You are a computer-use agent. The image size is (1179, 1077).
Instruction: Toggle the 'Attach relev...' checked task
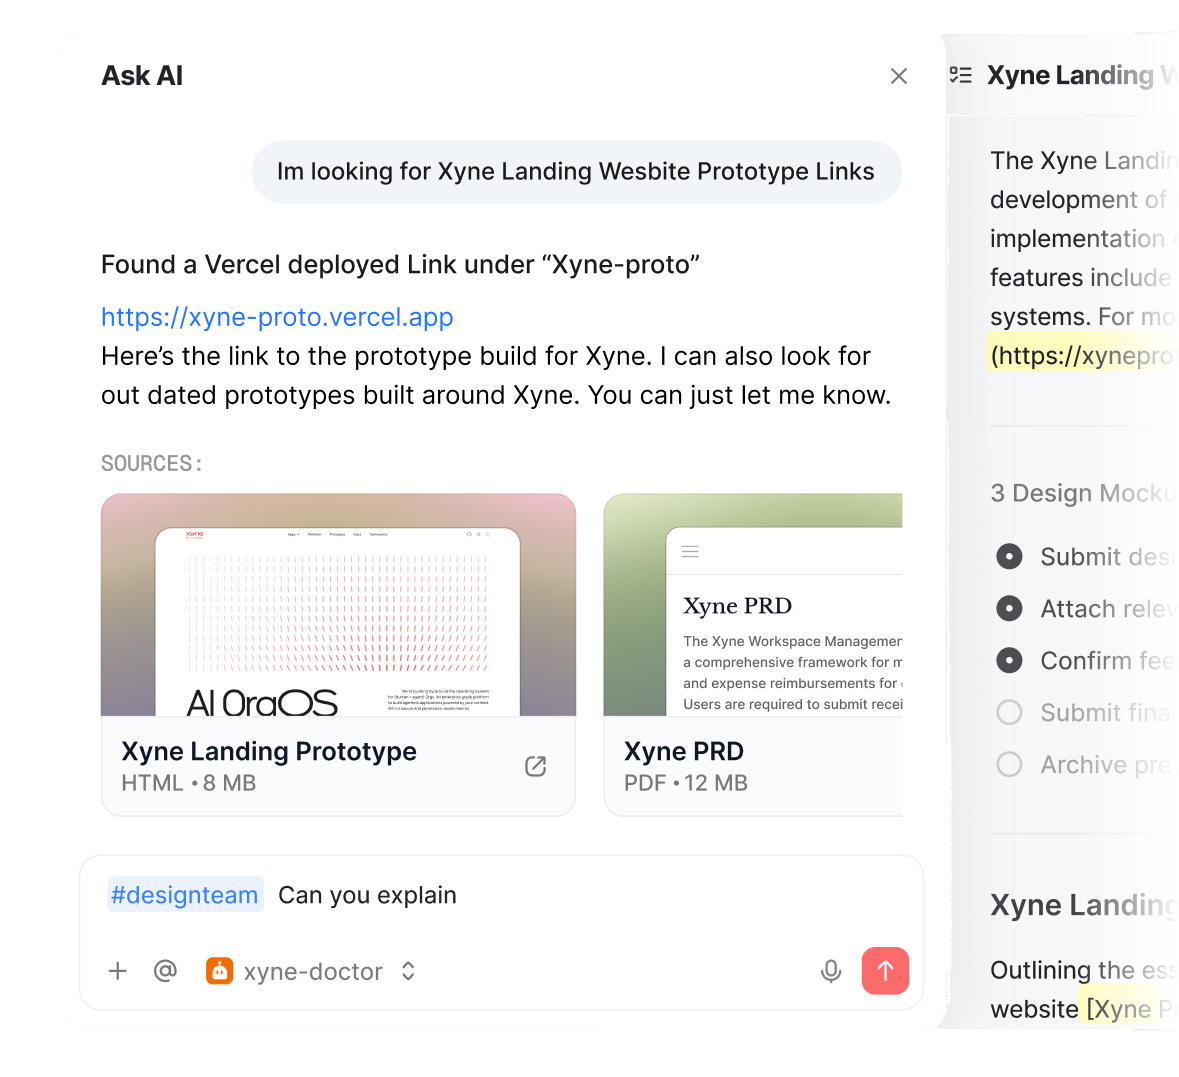pyautogui.click(x=1009, y=608)
